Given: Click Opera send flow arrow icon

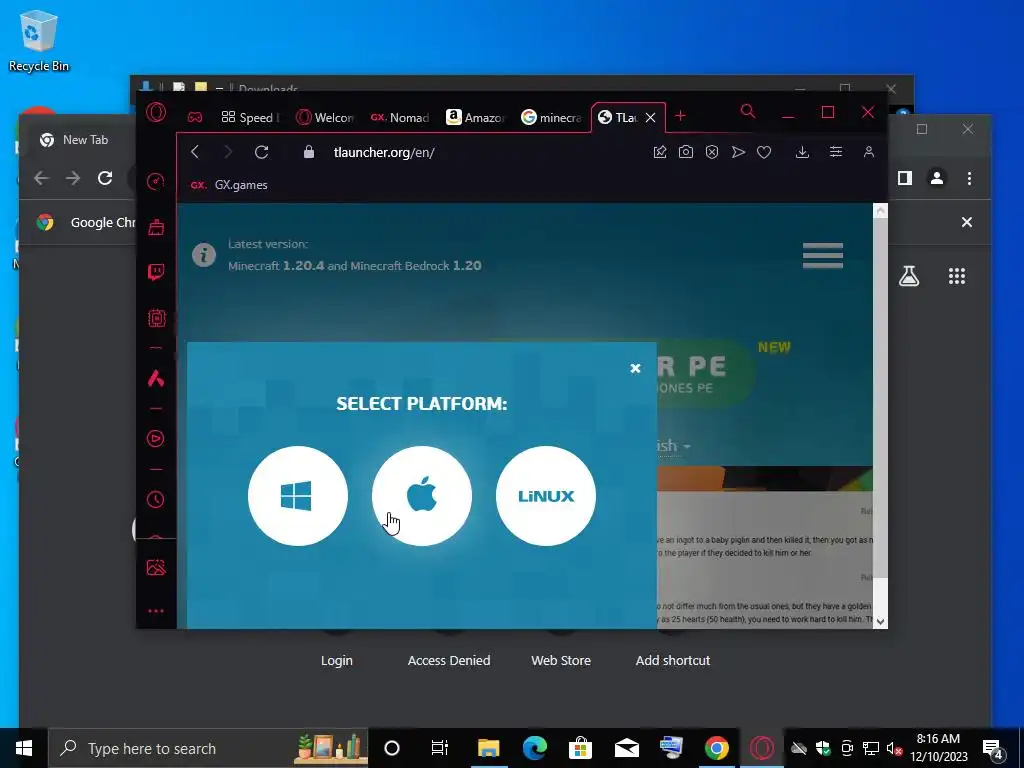Looking at the screenshot, I should tap(738, 152).
